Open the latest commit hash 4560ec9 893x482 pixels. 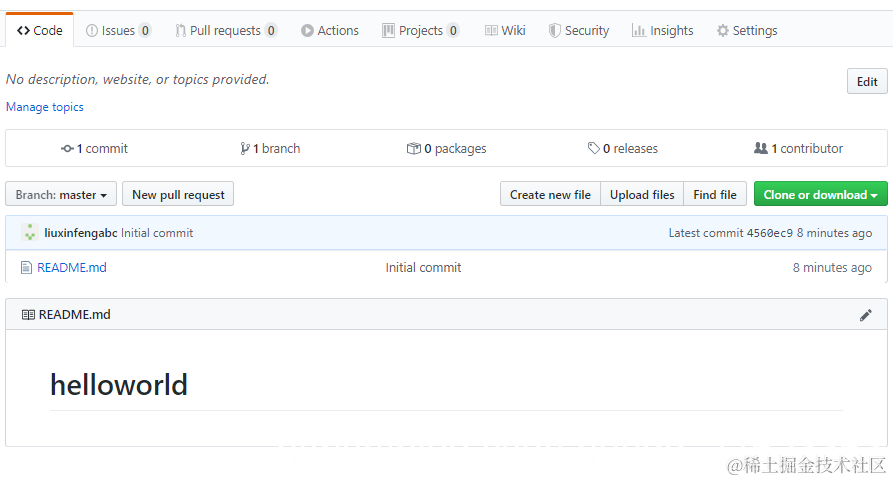point(769,233)
